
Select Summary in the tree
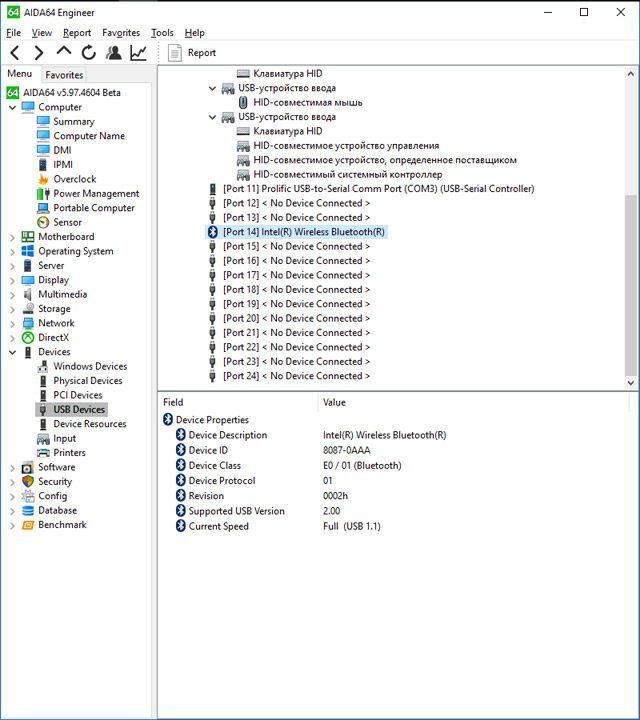coord(73,122)
